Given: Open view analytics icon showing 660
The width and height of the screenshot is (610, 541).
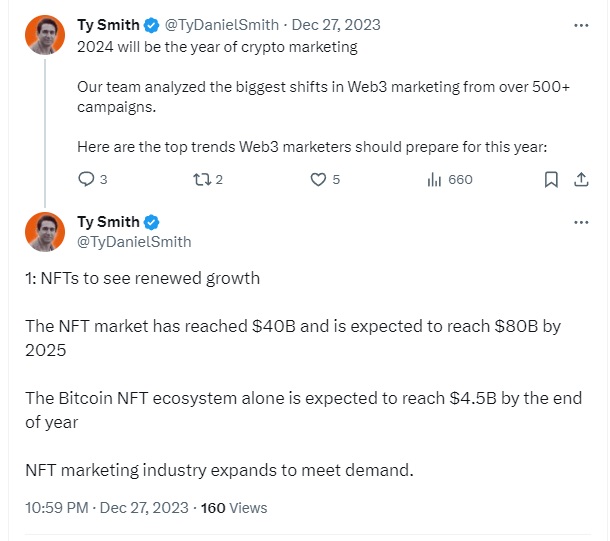Looking at the screenshot, I should [434, 179].
